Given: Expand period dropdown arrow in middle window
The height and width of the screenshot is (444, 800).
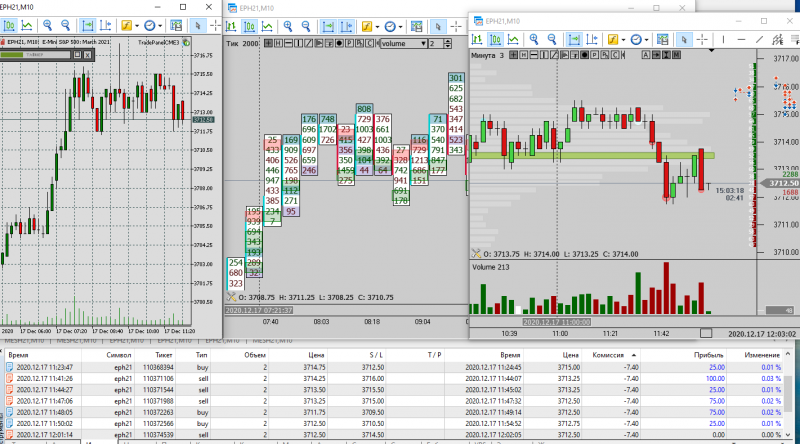Looking at the screenshot, I should click(401, 27).
